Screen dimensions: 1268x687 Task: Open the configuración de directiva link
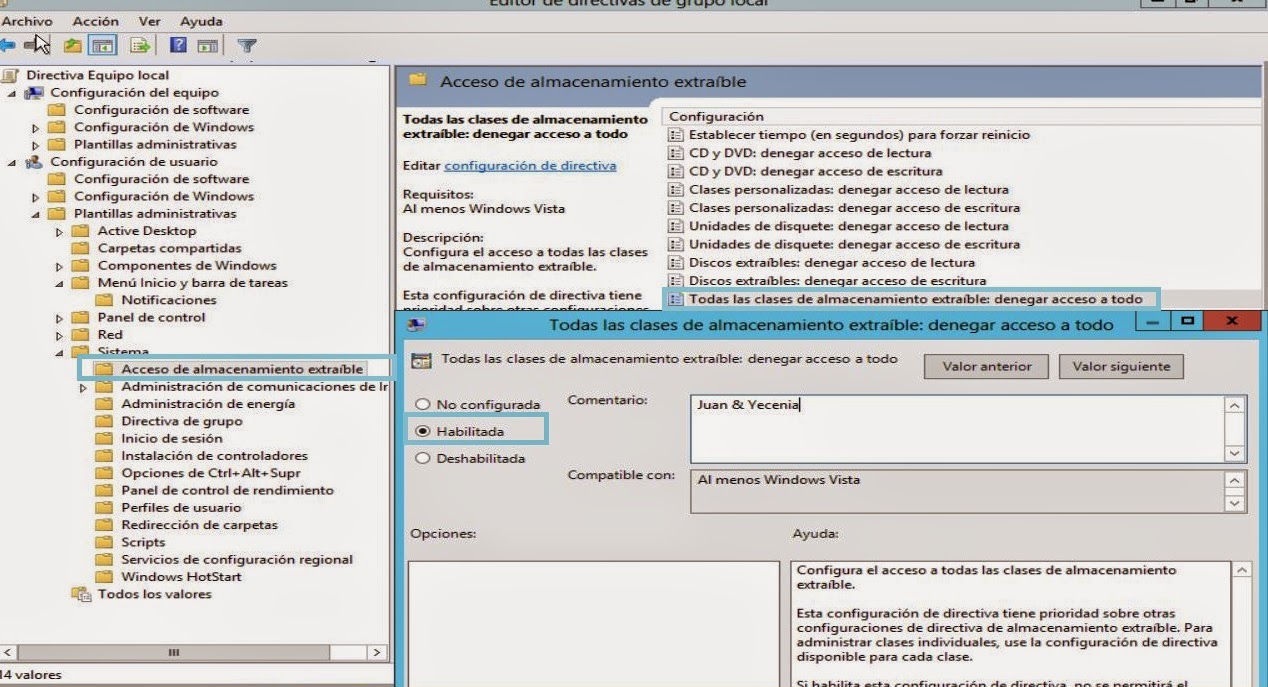(530, 165)
